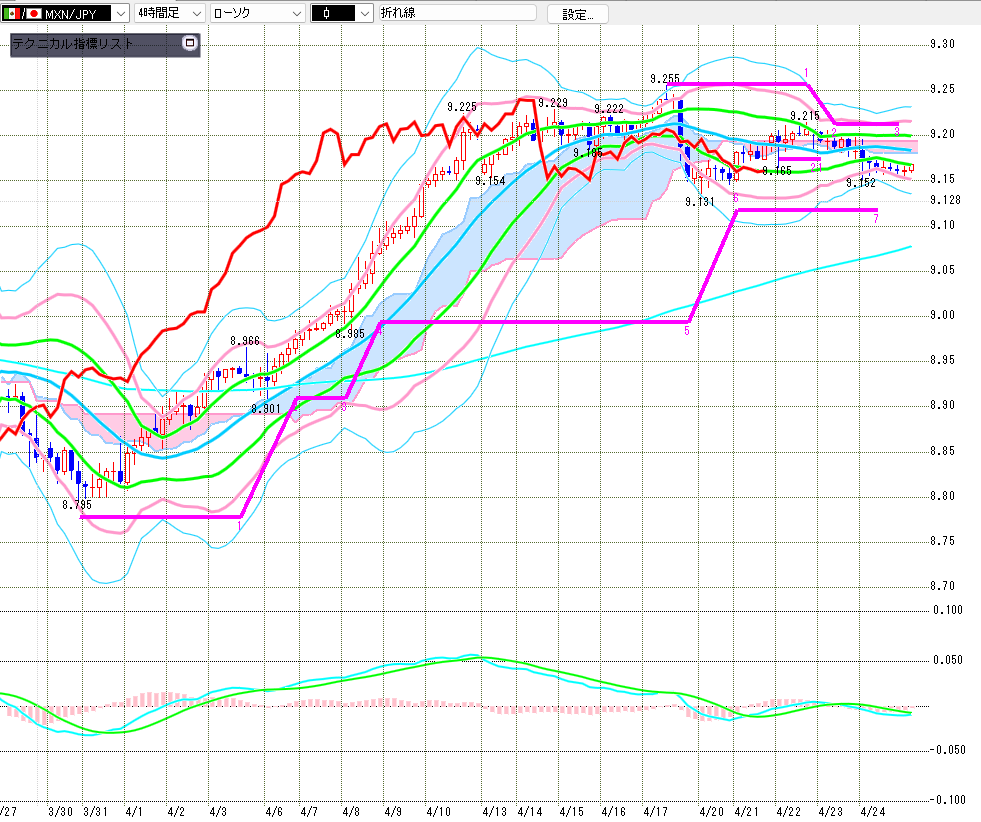Click the 9.128 current price label
Viewport: 981px width, 822px height.
coord(943,200)
